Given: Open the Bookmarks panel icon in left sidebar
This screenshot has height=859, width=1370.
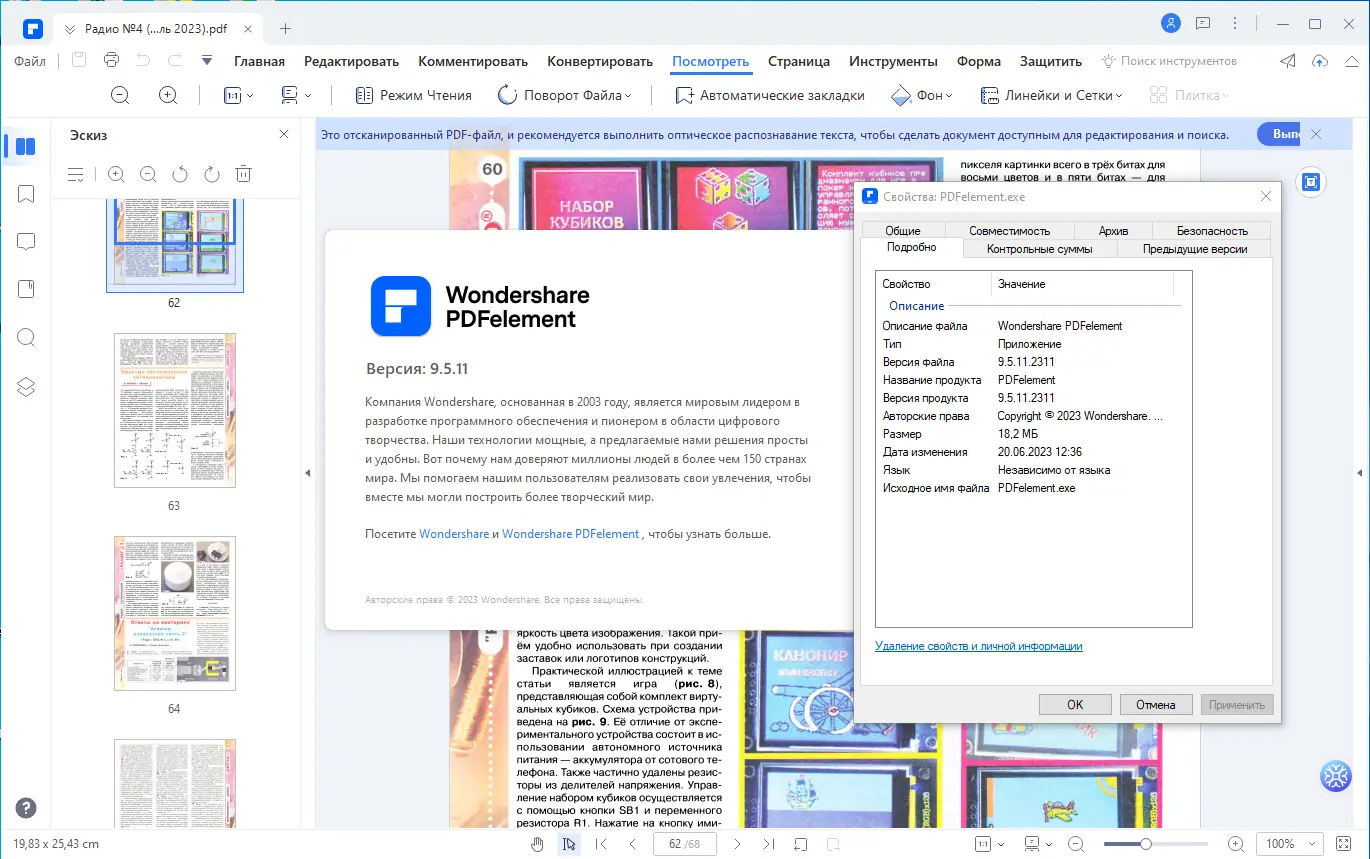Looking at the screenshot, I should [x=26, y=193].
